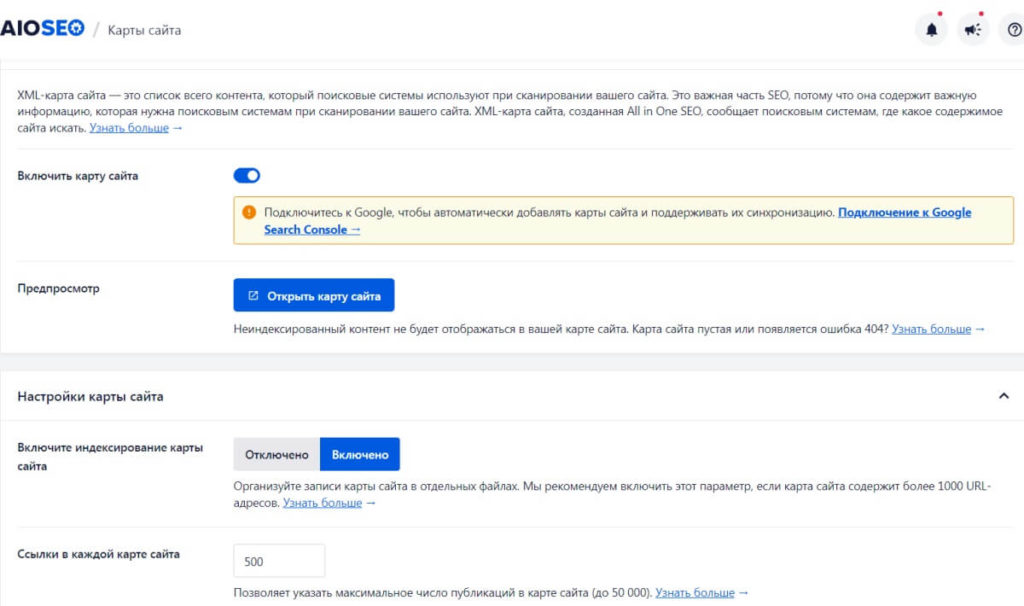The image size is (1024, 606).
Task: Click the Карты сайта breadcrumb title
Action: (144, 30)
